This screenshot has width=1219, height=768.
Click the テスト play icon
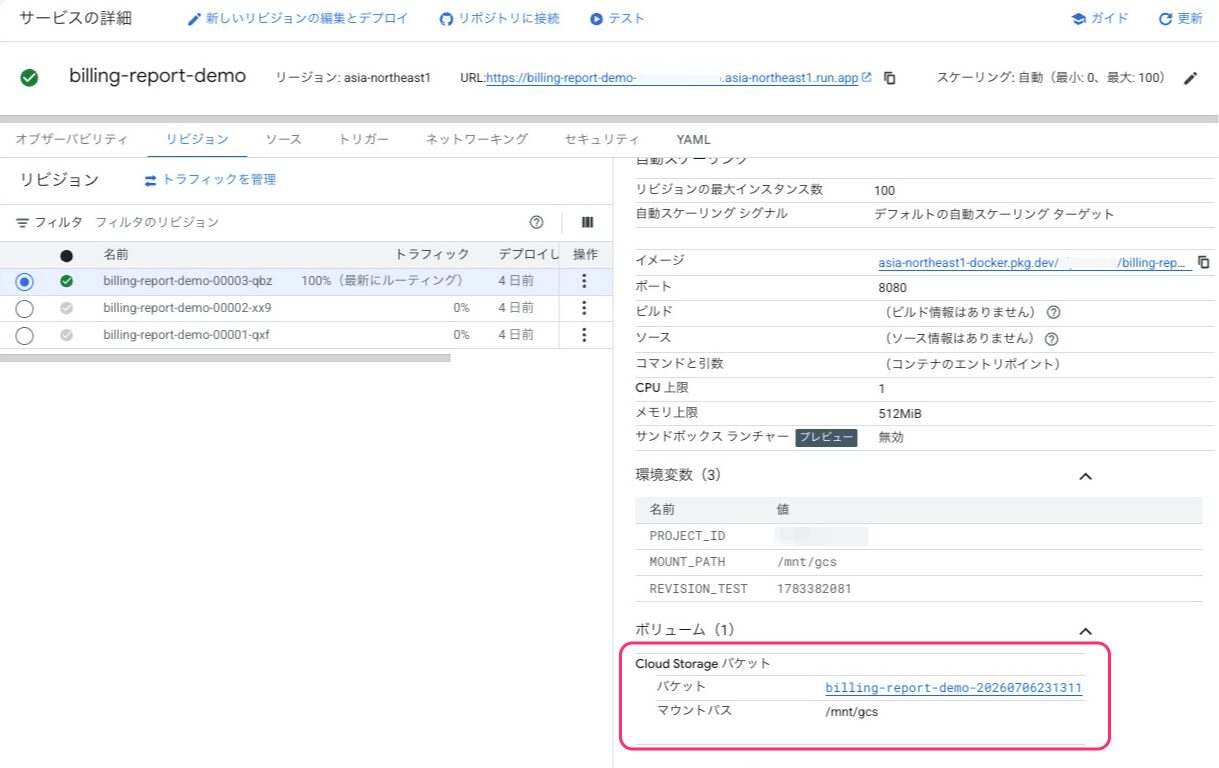coord(597,19)
